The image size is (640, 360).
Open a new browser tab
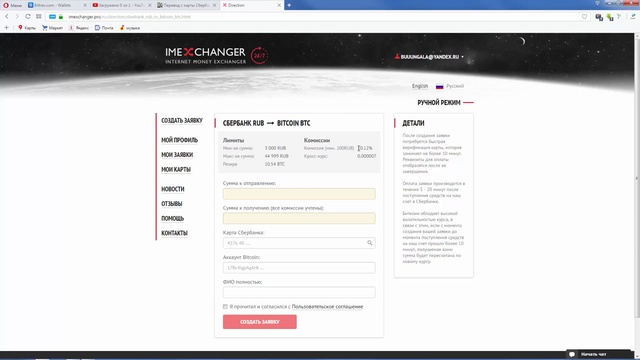[x=289, y=5]
